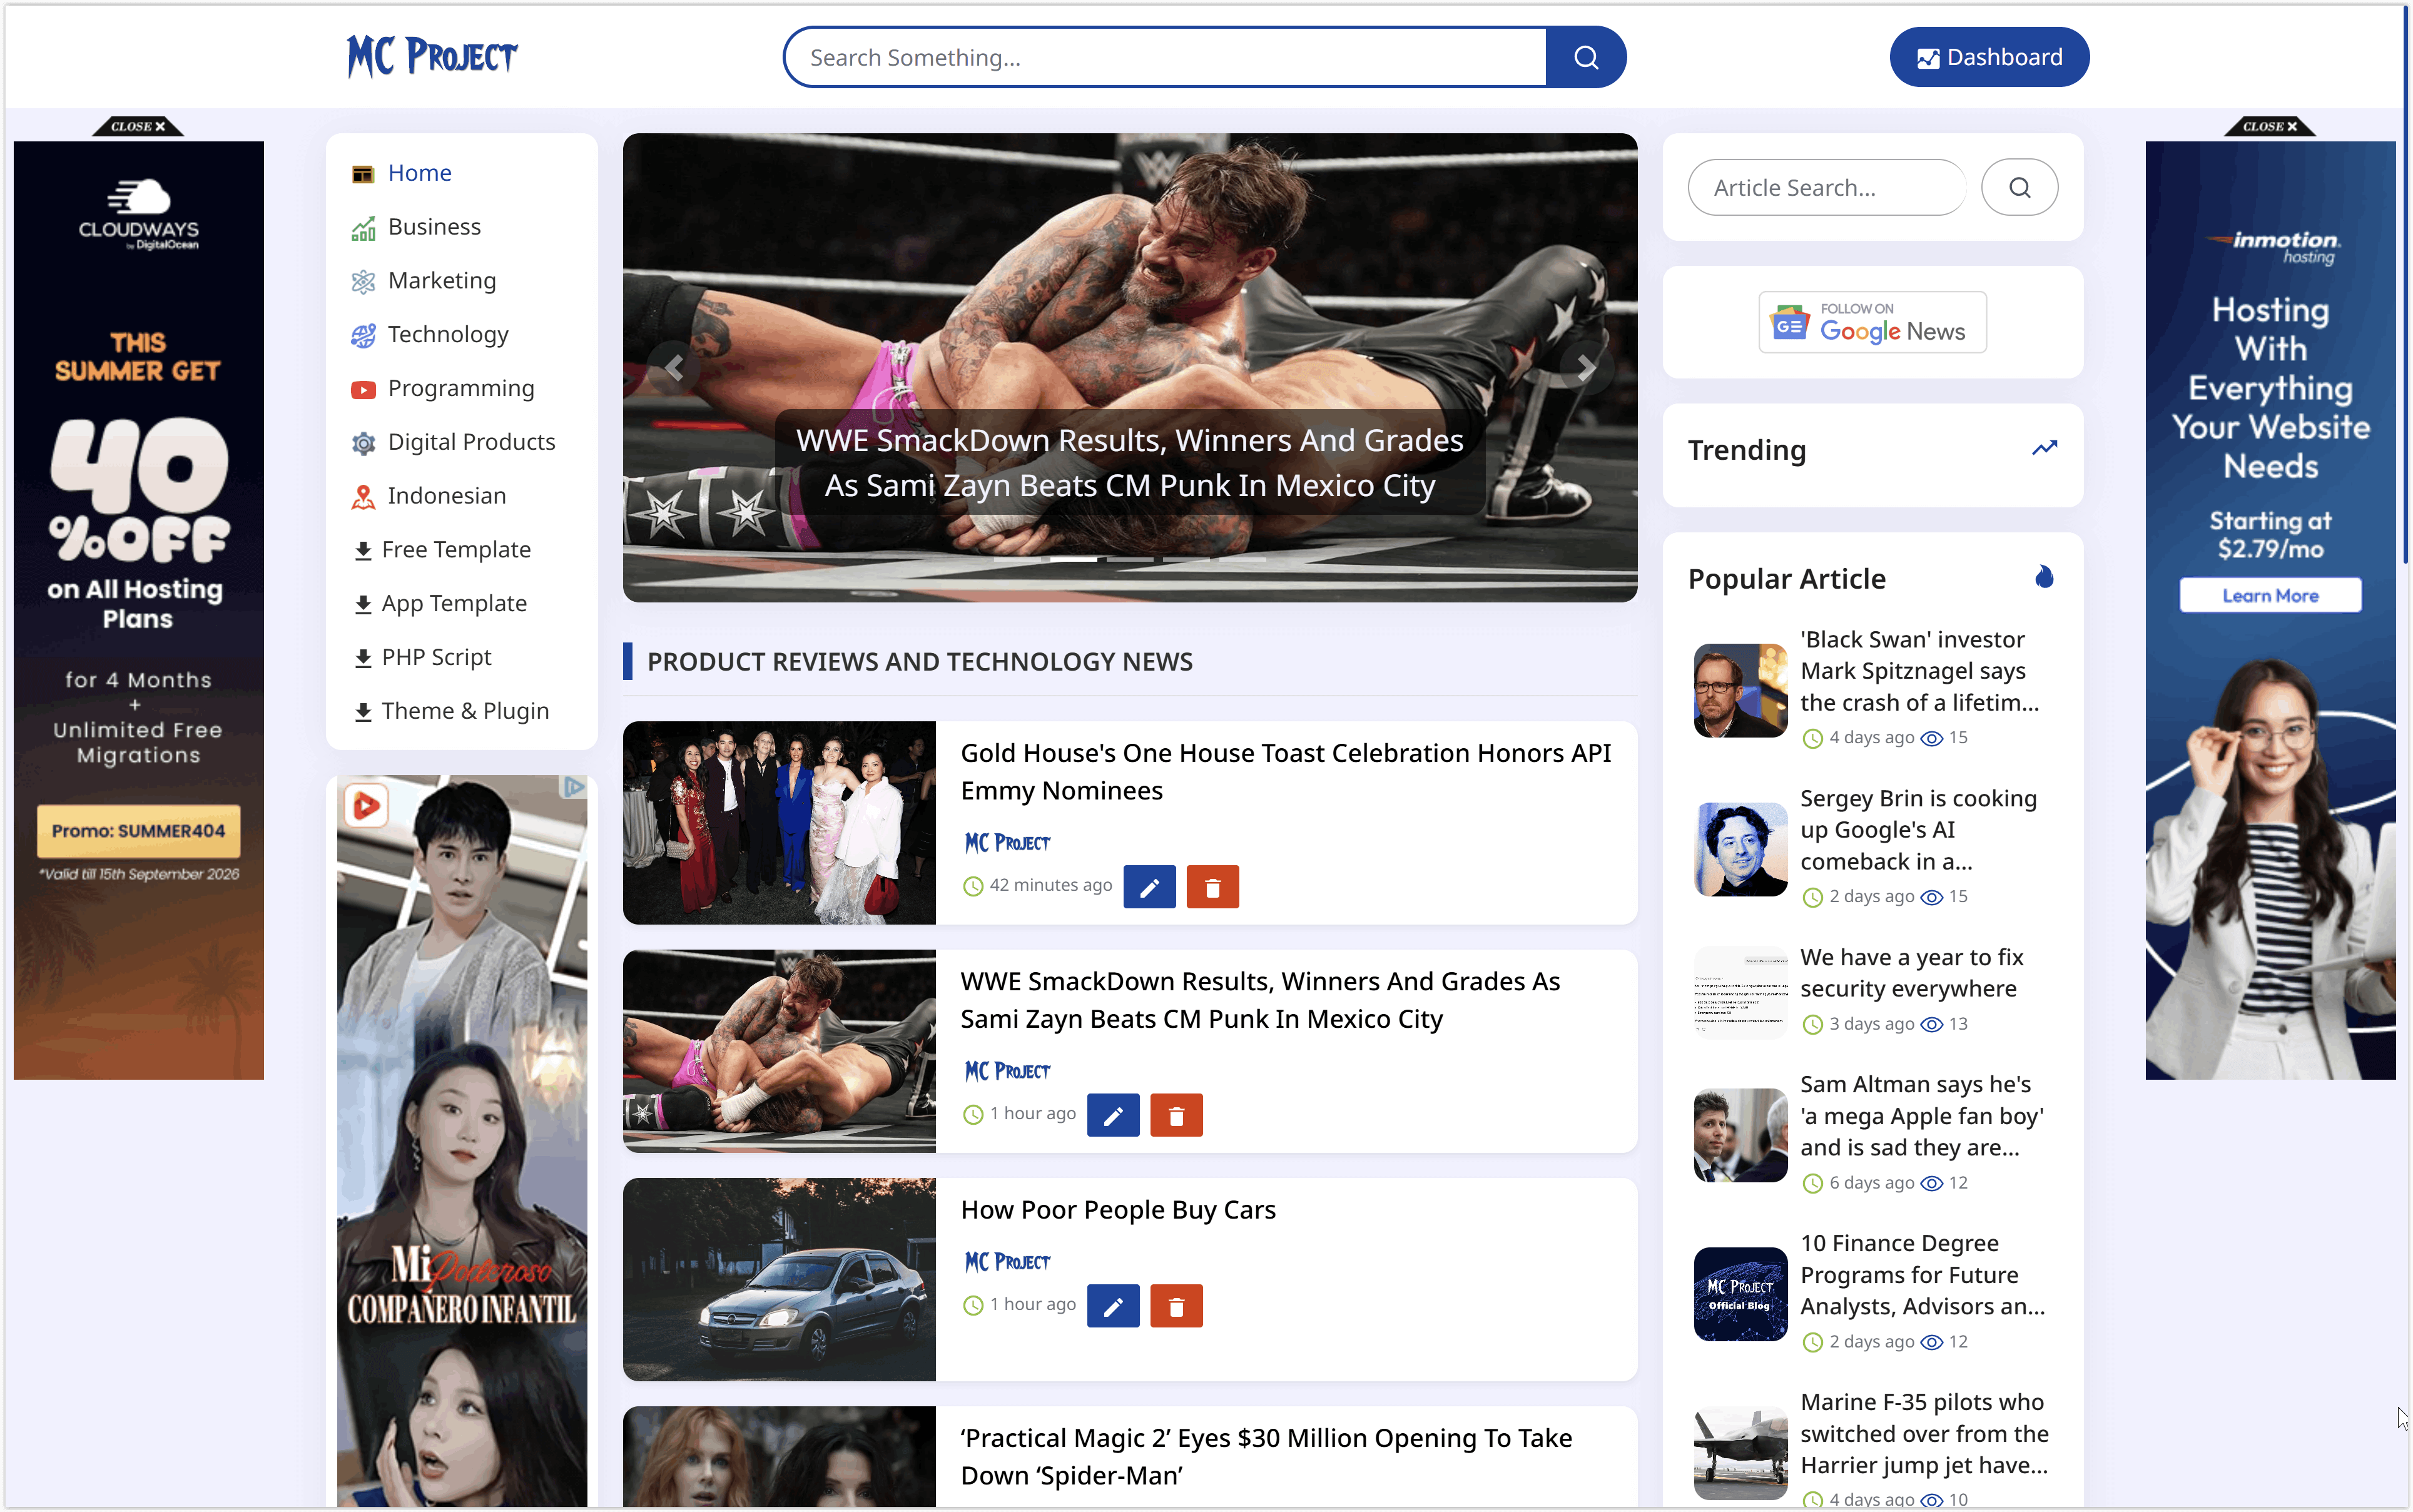Open the Dashboard button

tap(1988, 57)
